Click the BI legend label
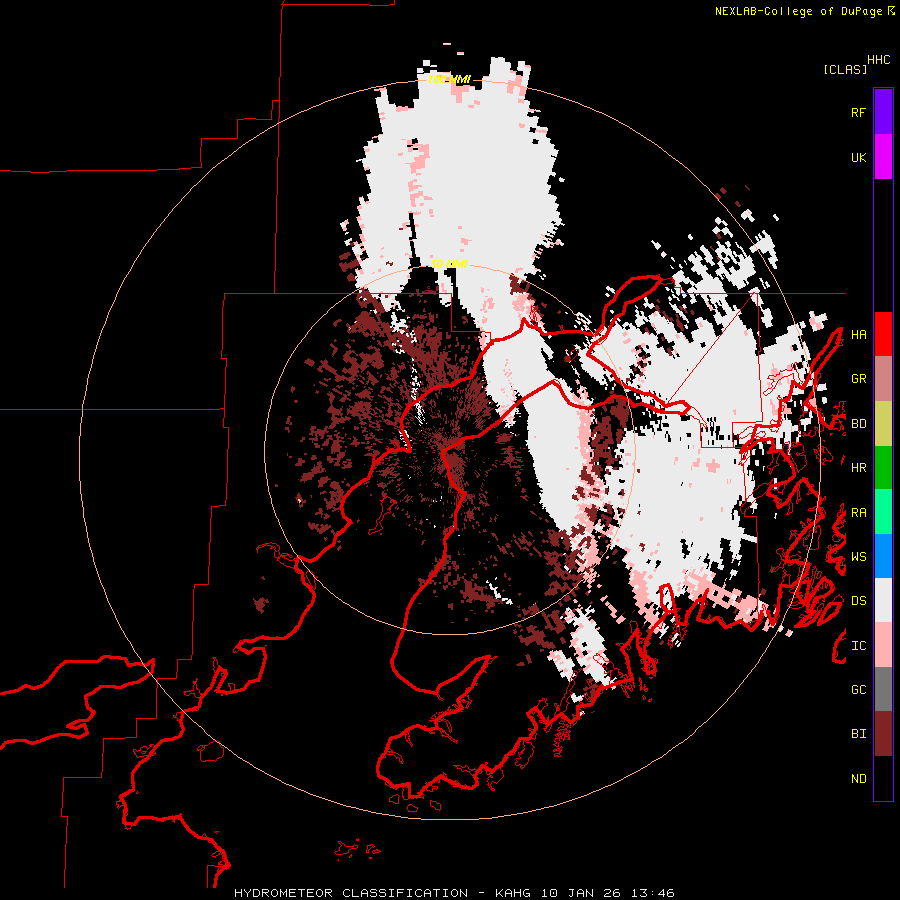 [858, 734]
